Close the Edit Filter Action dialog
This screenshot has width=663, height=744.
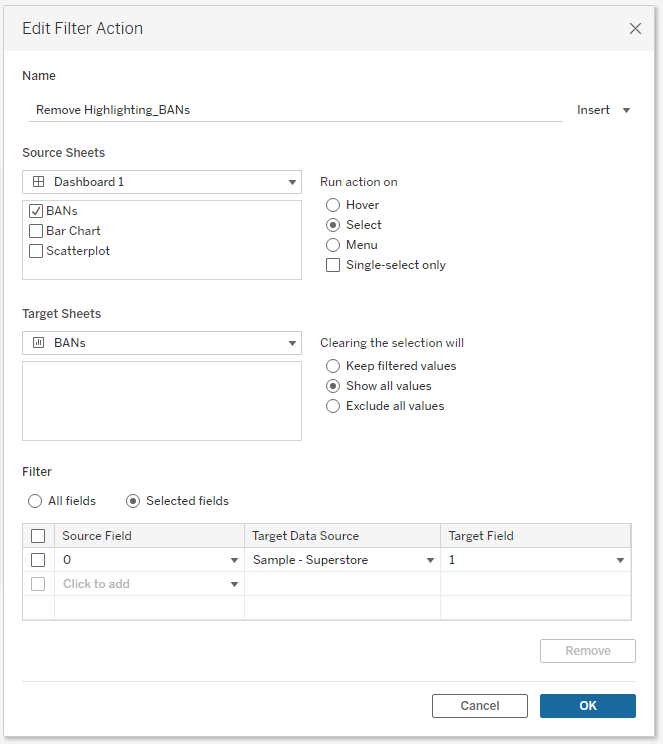635,29
